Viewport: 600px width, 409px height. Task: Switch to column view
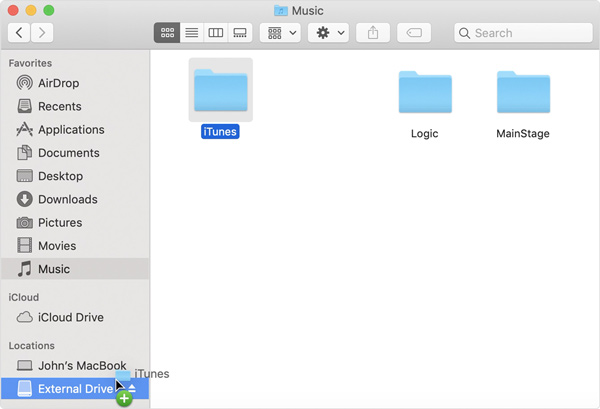[x=216, y=33]
